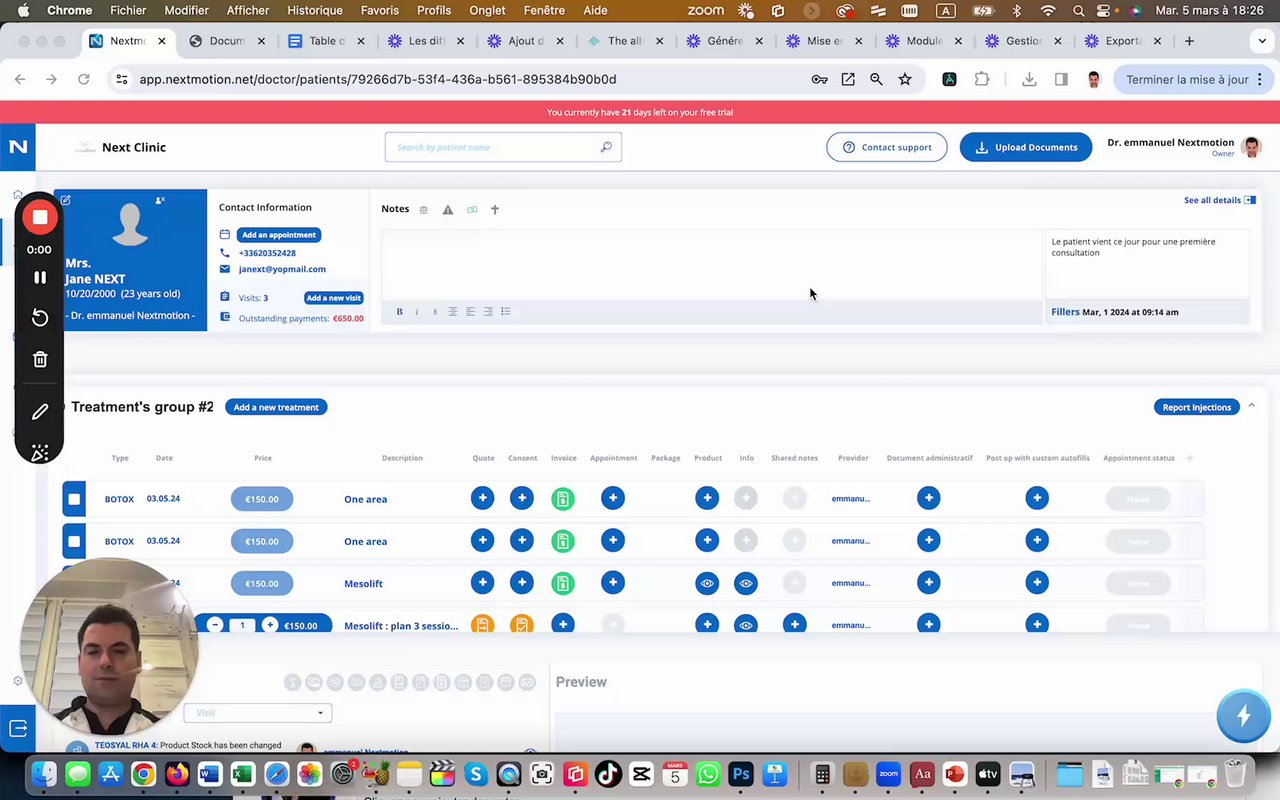Open the orange quote icon of Mesolift plan row
Screen dimensions: 1280x800
point(482,625)
